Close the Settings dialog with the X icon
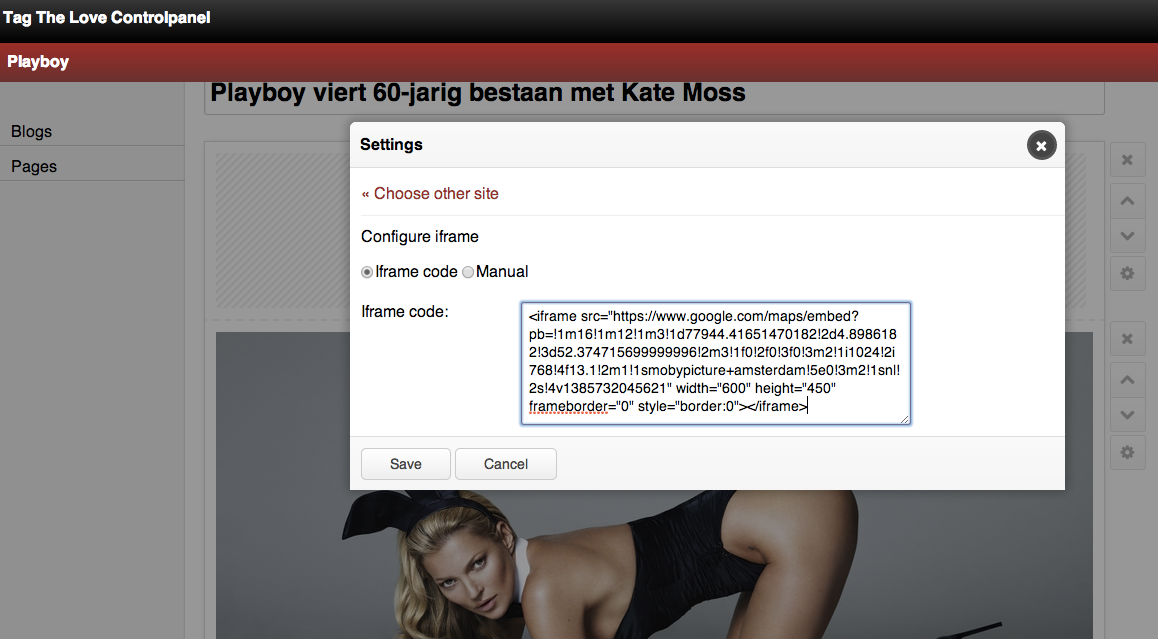This screenshot has width=1158, height=639. point(1041,146)
